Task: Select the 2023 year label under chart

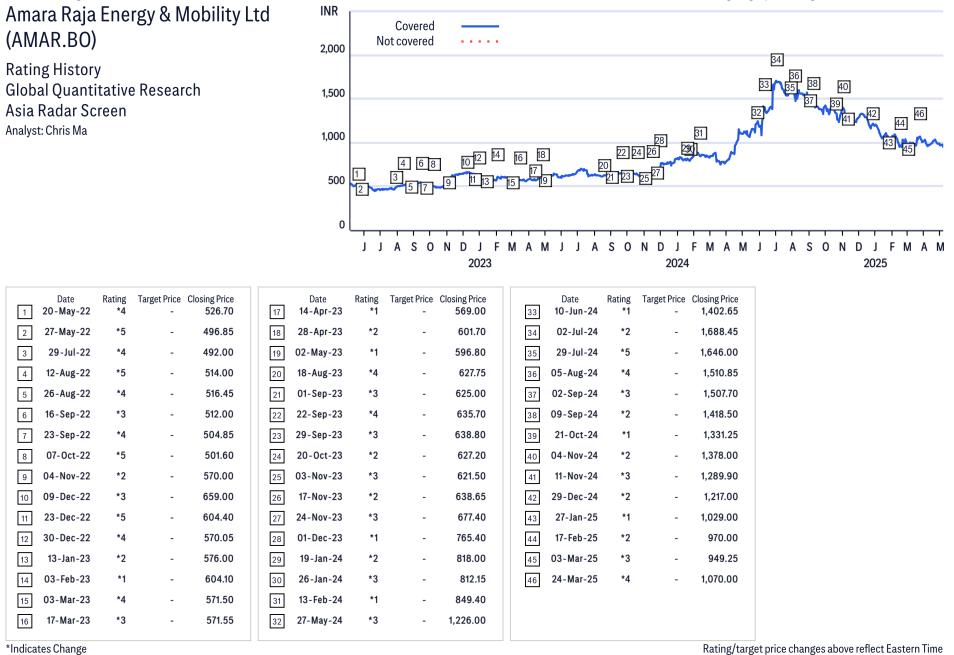Action: tap(479, 263)
